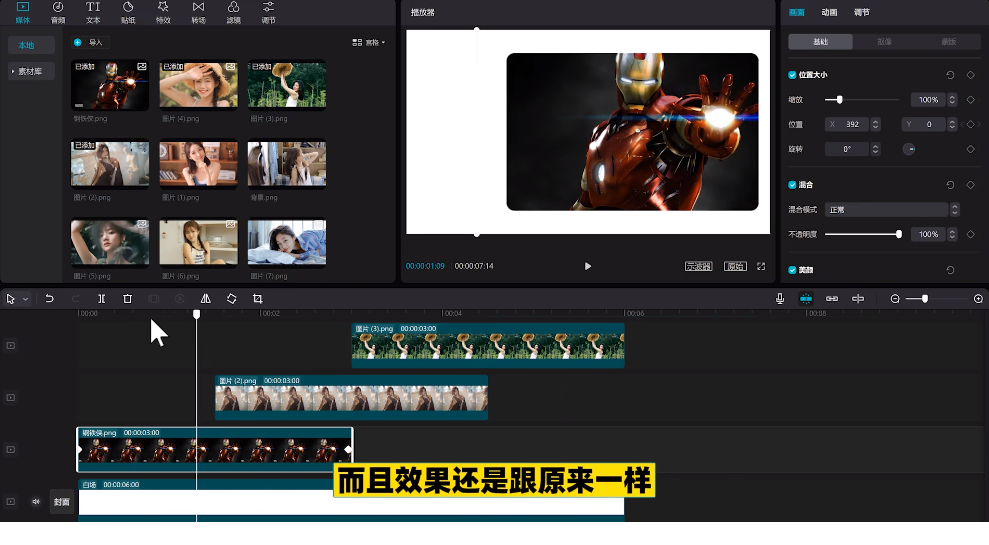989x545 pixels.
Task: Delete the selected clip
Action: [127, 299]
